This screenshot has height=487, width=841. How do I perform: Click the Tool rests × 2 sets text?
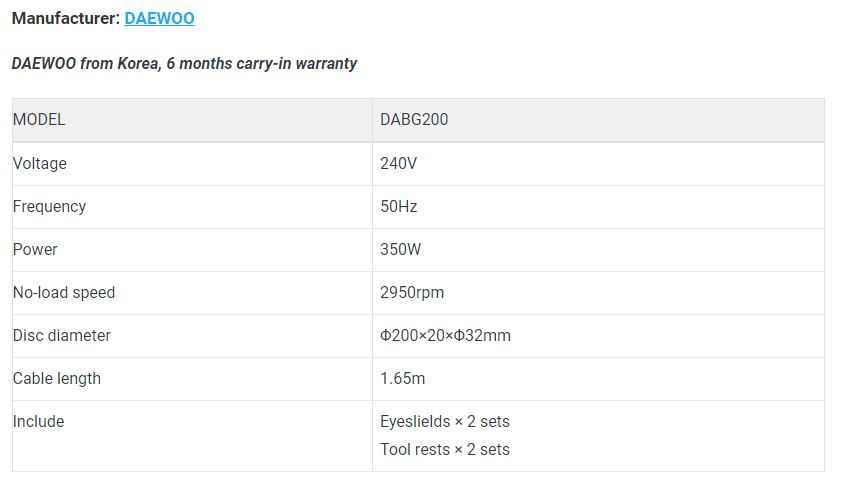click(x=445, y=449)
